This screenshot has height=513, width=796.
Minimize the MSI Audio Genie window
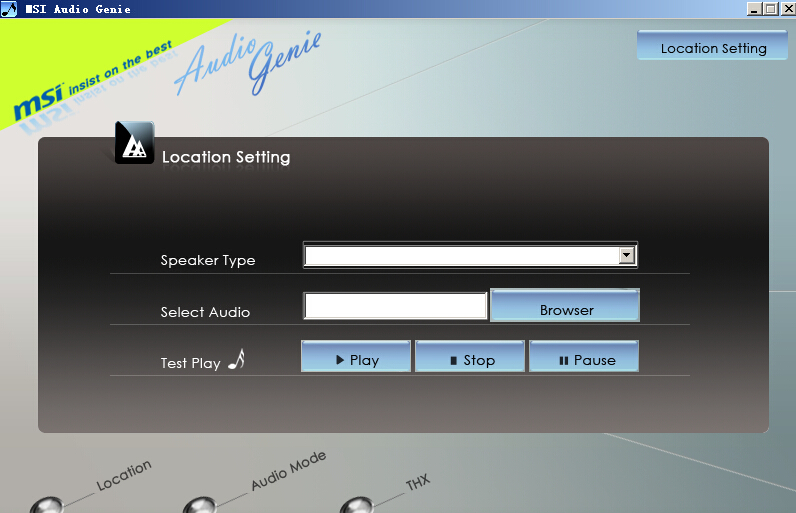[754, 9]
